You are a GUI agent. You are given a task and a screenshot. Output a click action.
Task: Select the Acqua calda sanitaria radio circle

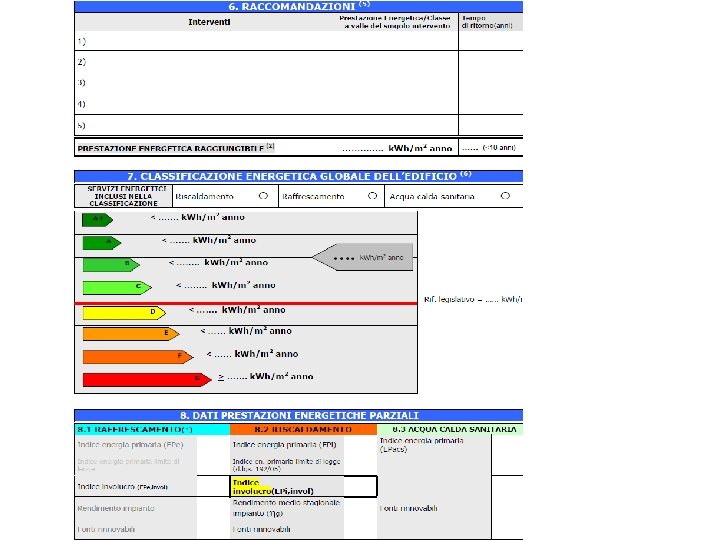coord(505,196)
